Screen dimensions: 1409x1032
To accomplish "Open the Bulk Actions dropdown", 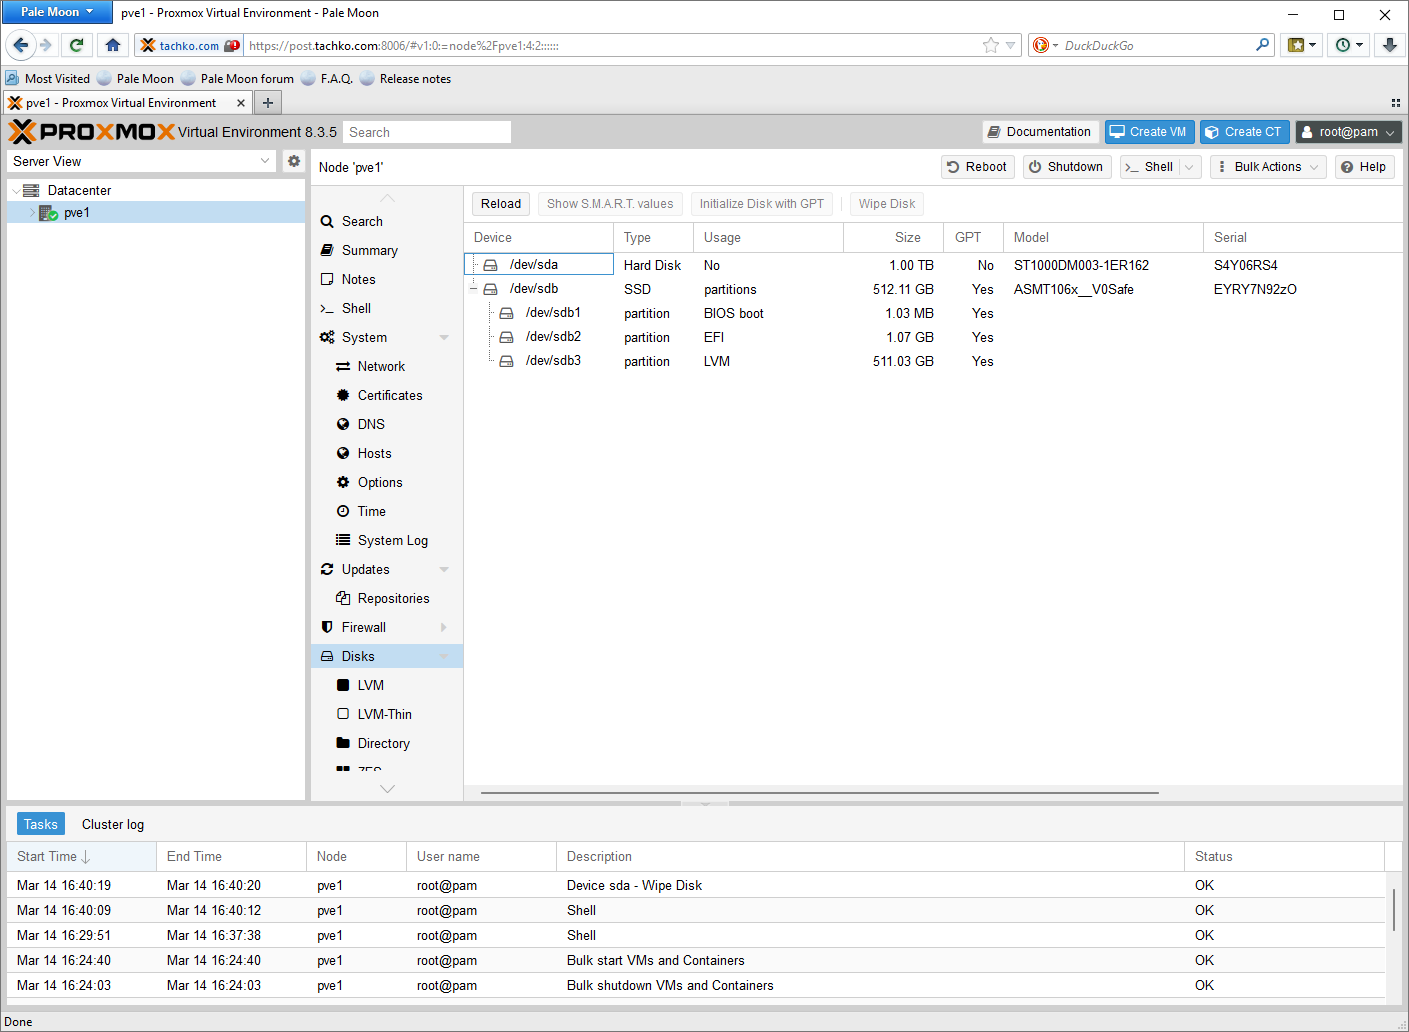I will tap(1268, 167).
